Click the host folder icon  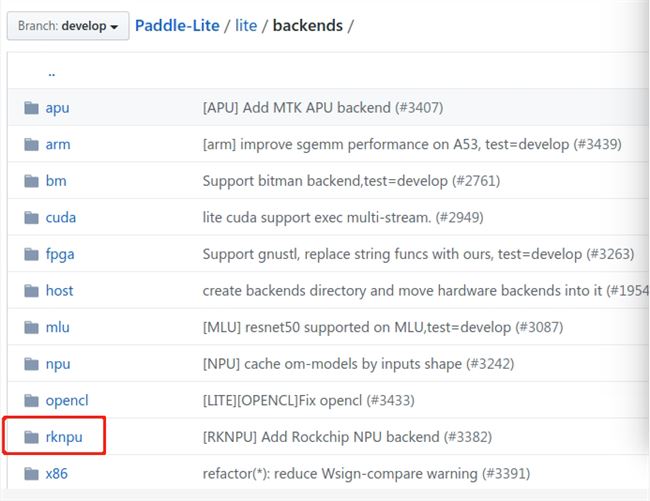click(32, 291)
